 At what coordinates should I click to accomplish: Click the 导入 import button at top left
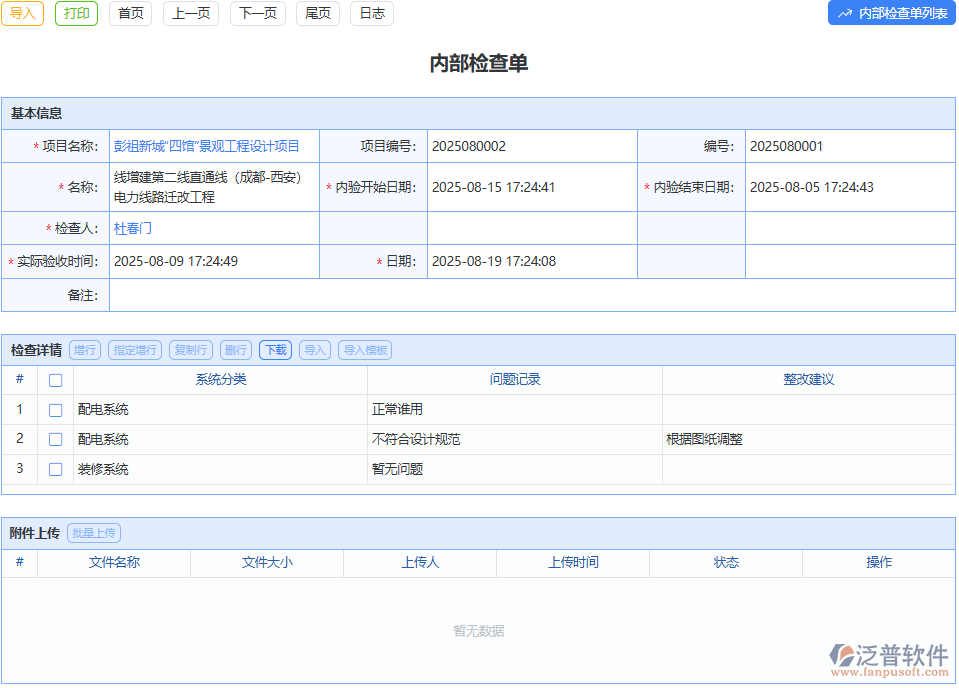22,14
